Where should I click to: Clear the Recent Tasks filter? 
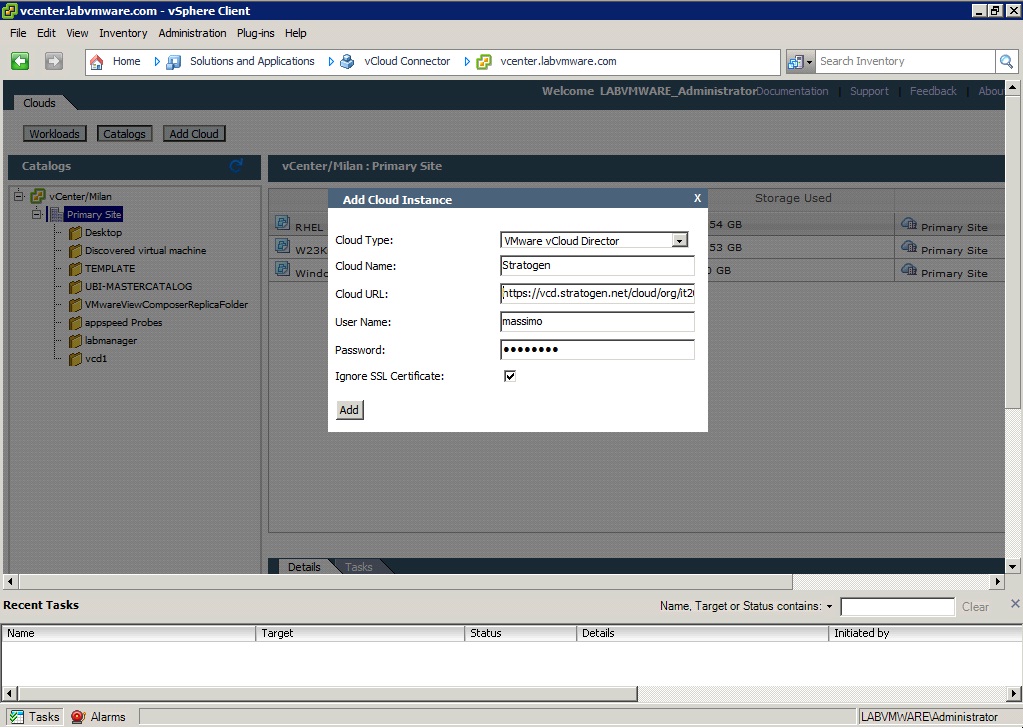pyautogui.click(x=975, y=607)
